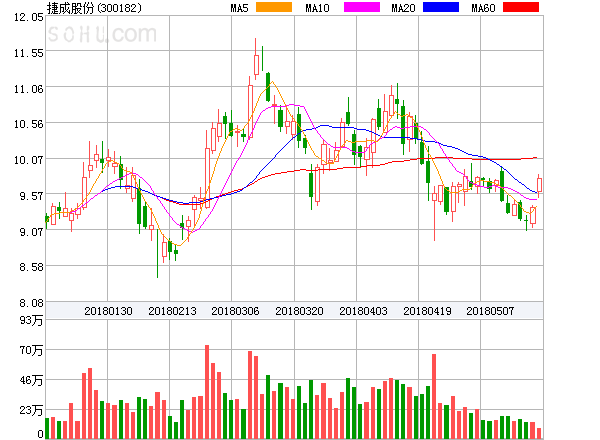
Task: Click the MA60 legend label
Action: (483, 8)
